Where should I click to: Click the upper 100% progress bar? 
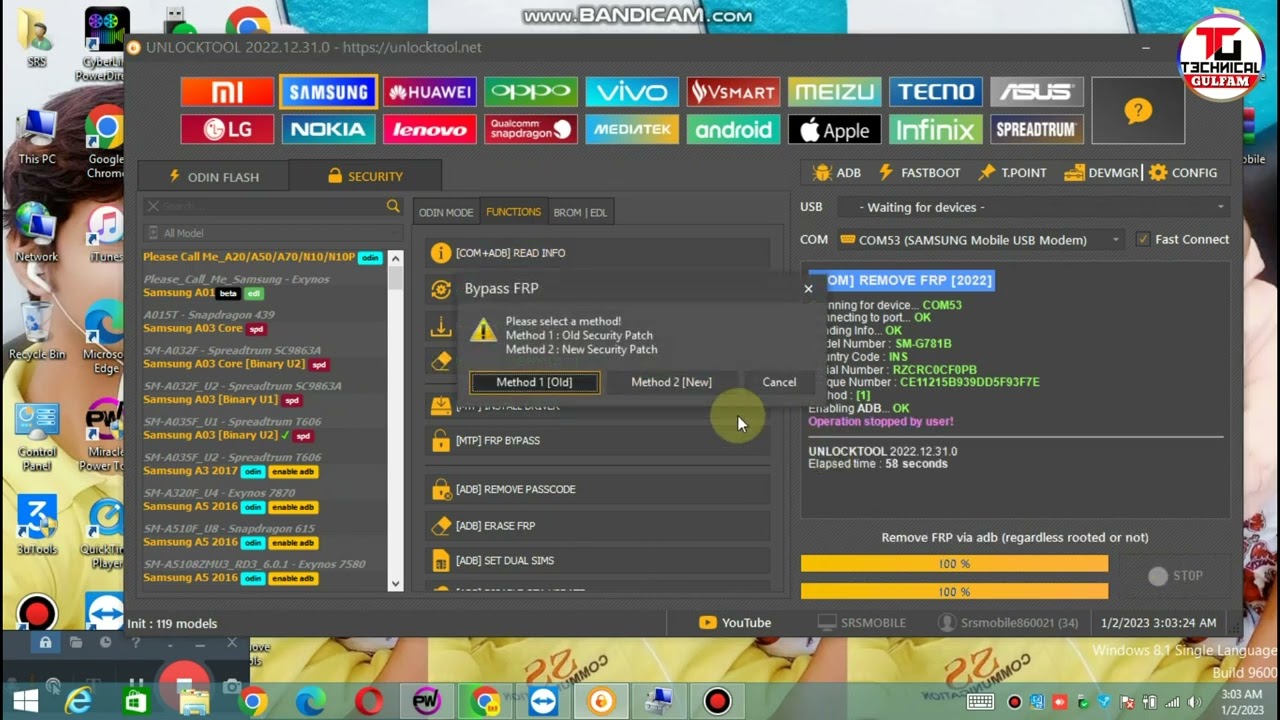(x=954, y=564)
